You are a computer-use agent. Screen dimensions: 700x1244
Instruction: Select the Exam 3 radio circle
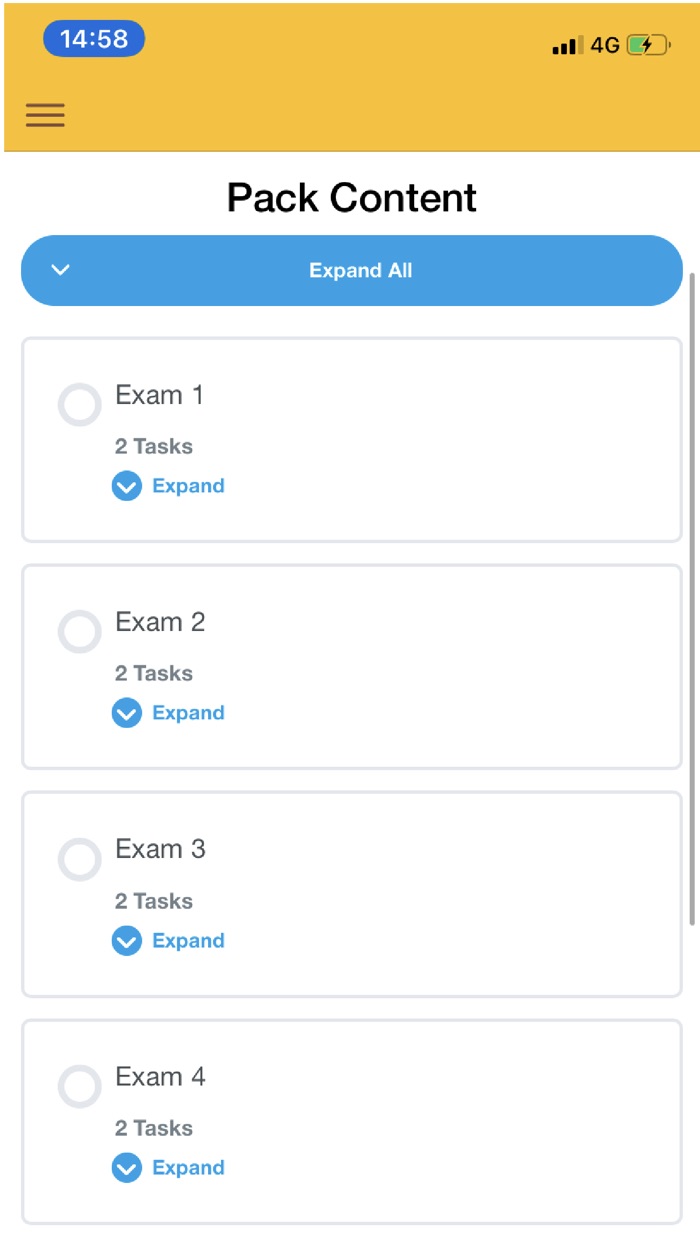[x=80, y=860]
